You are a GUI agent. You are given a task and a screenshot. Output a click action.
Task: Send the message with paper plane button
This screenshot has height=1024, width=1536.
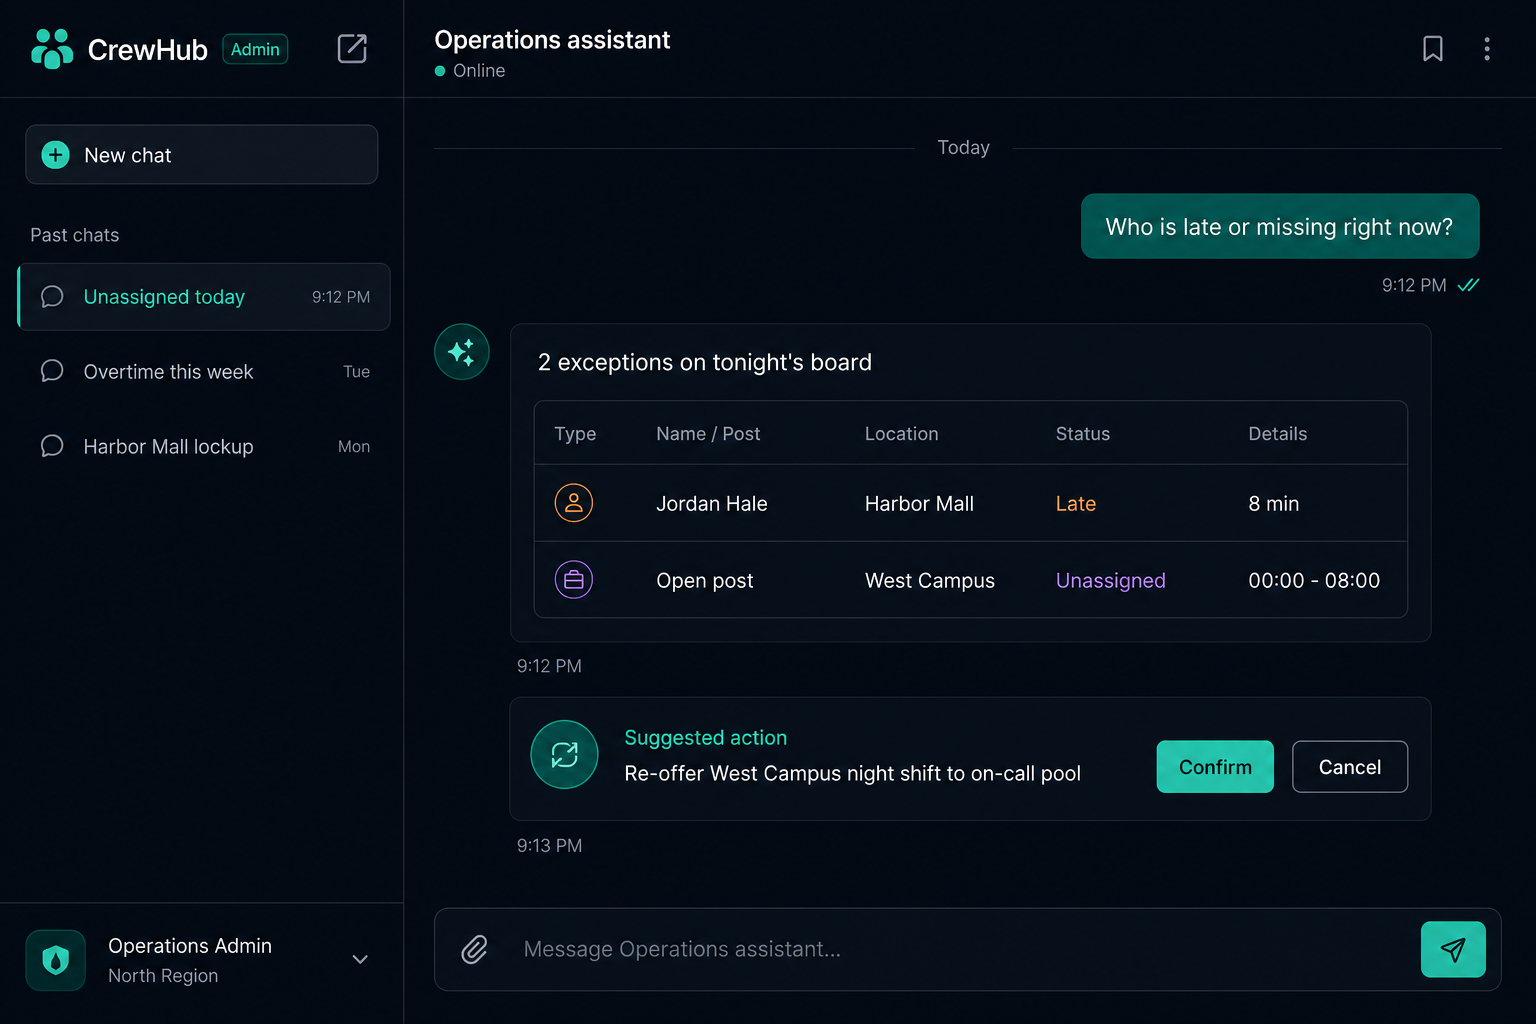(x=1453, y=949)
